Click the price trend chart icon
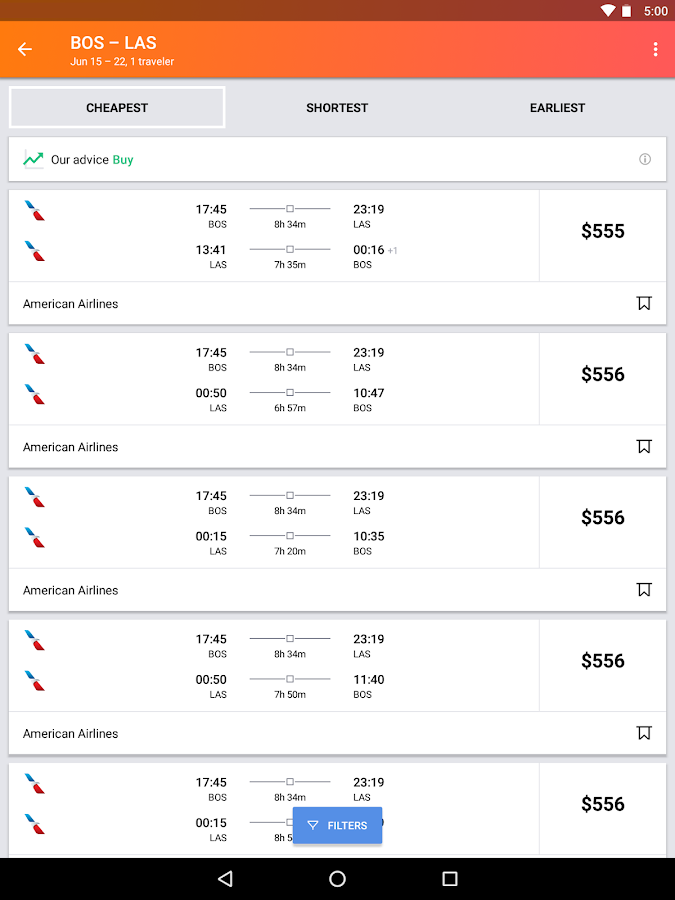The image size is (675, 900). pos(34,159)
